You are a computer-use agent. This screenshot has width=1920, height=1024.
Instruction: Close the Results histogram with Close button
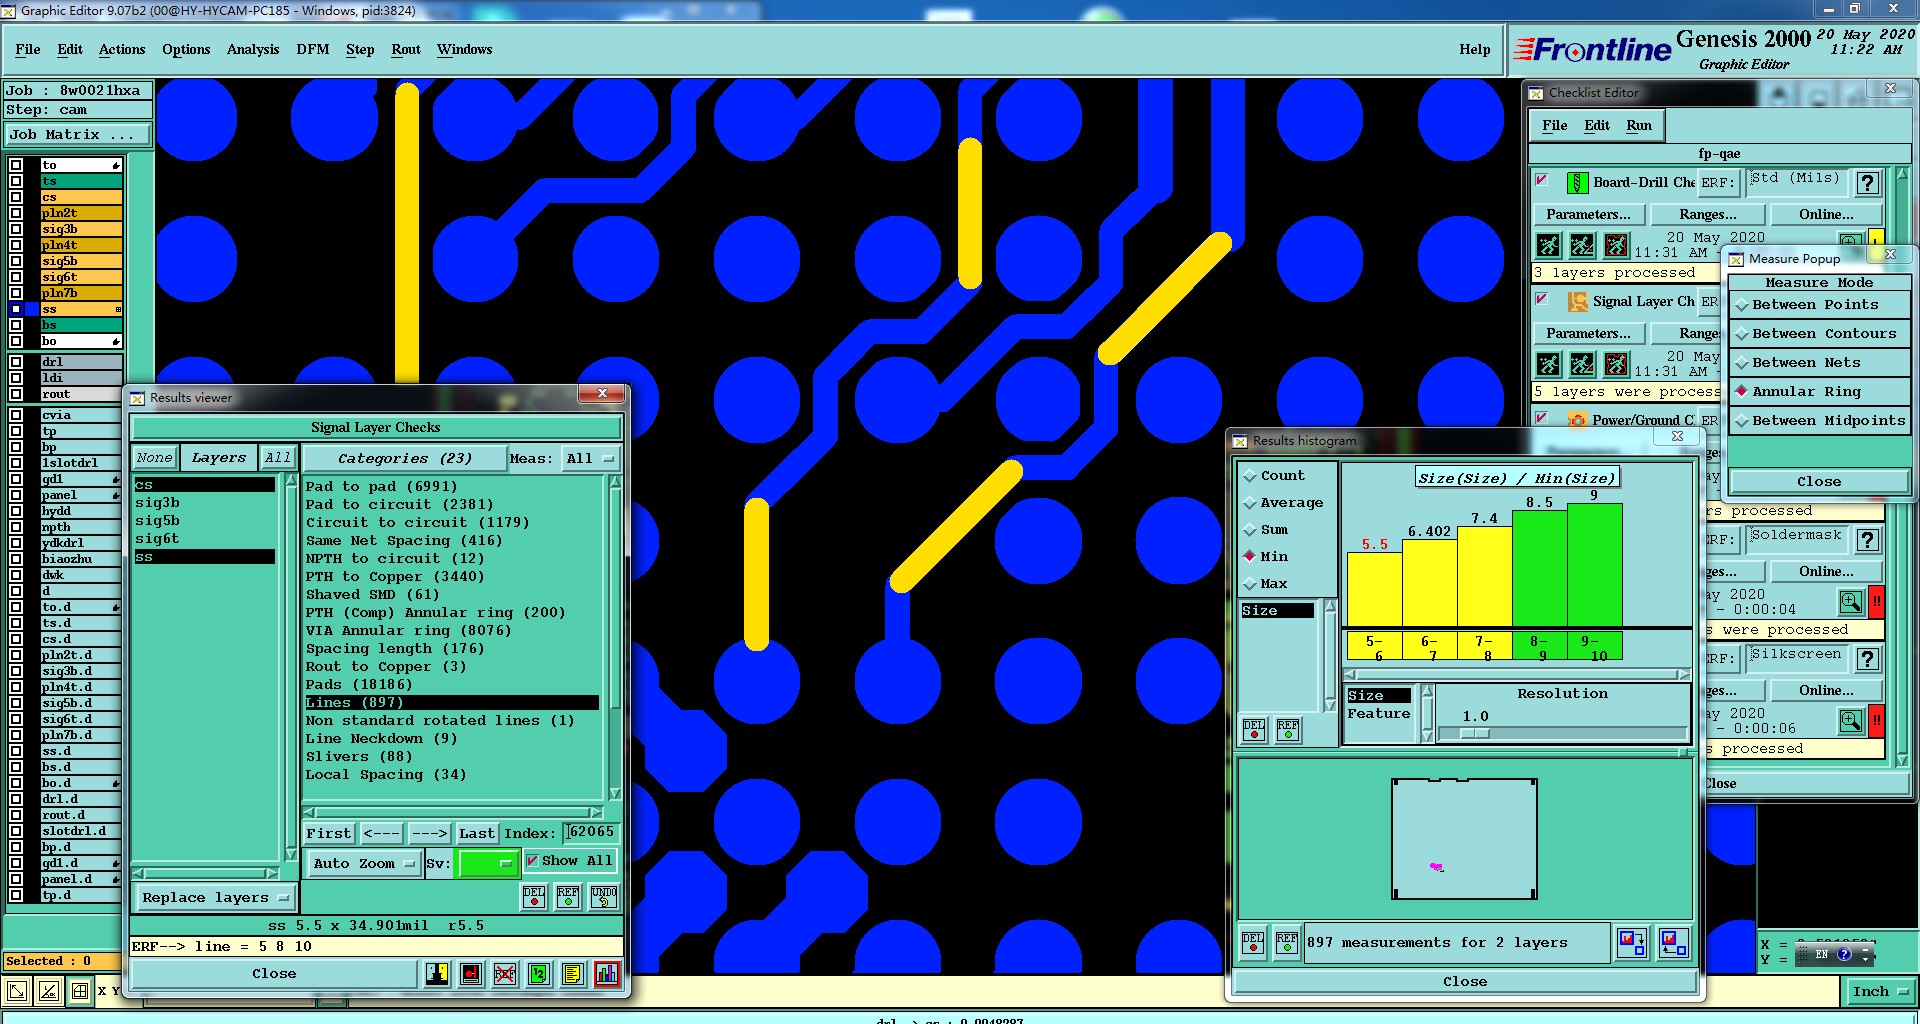[x=1465, y=982]
